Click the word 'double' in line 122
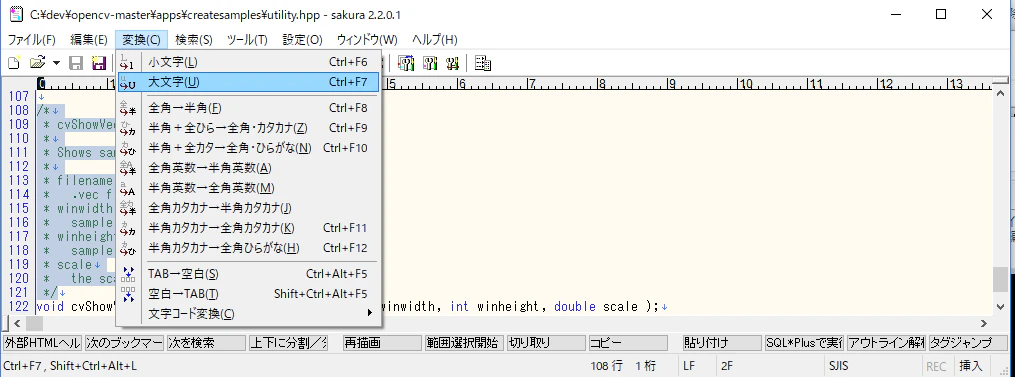The width and height of the screenshot is (1015, 377). pyautogui.click(x=575, y=306)
